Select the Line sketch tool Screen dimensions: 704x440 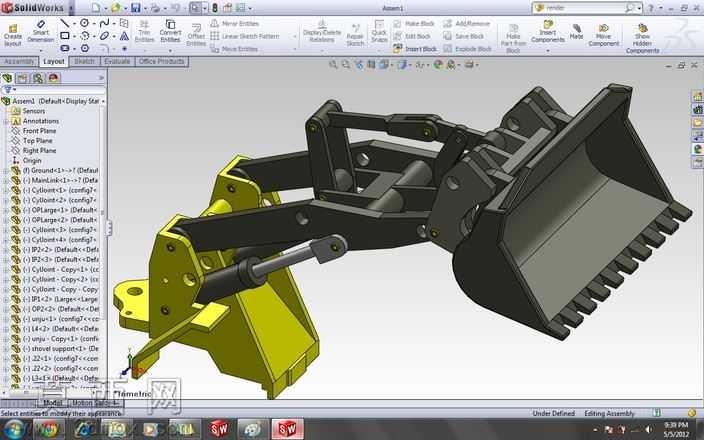[x=65, y=23]
